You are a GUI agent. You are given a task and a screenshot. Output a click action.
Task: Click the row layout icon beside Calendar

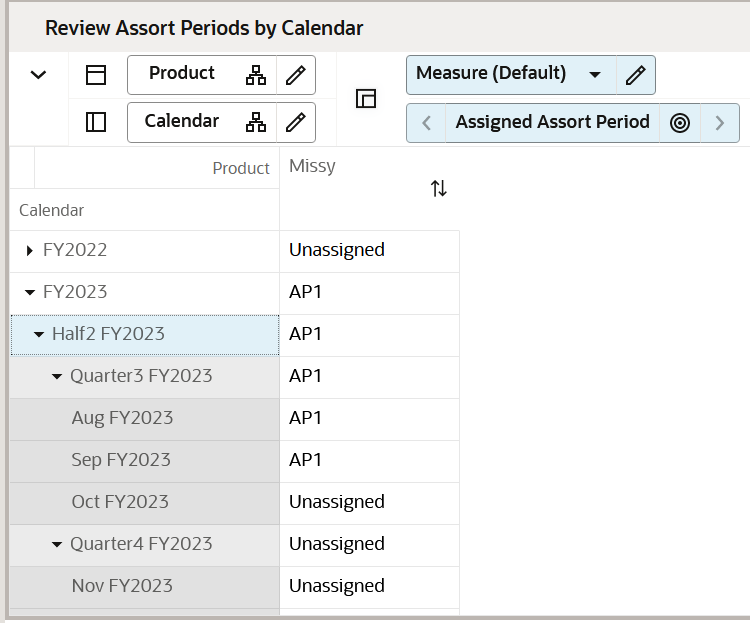click(x=96, y=122)
